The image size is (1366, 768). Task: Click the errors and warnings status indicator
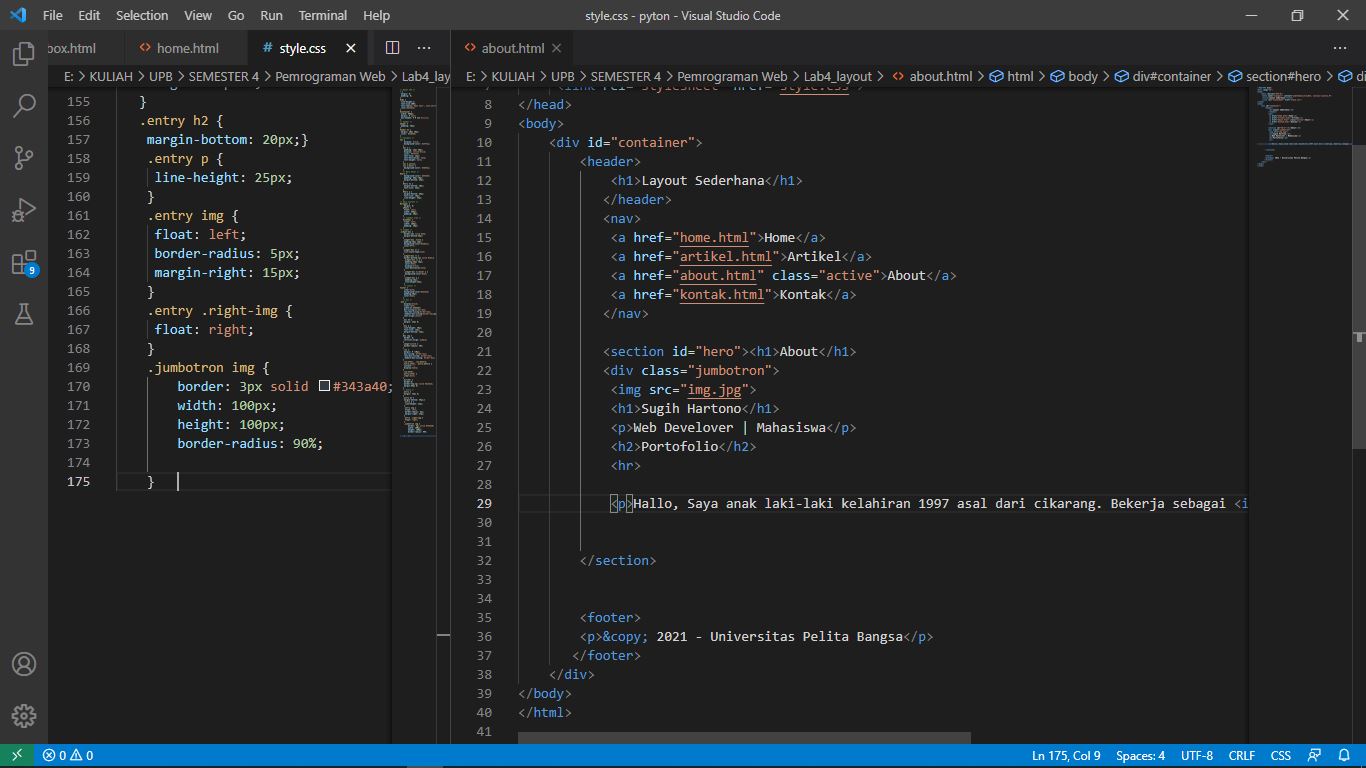(x=63, y=755)
